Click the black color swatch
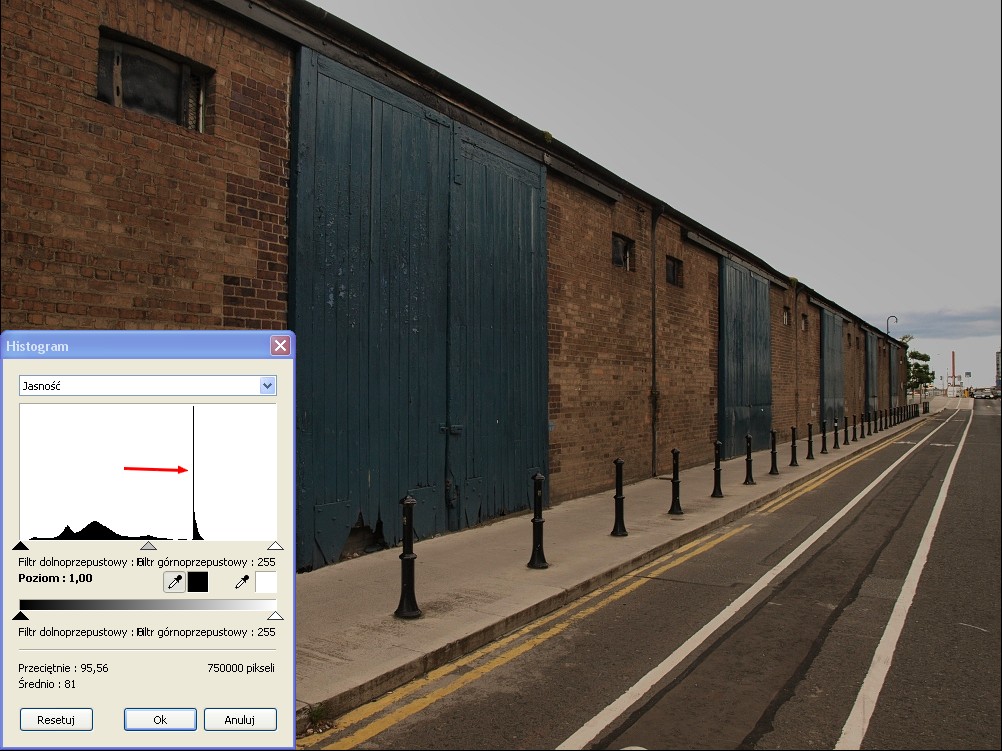 click(x=198, y=582)
